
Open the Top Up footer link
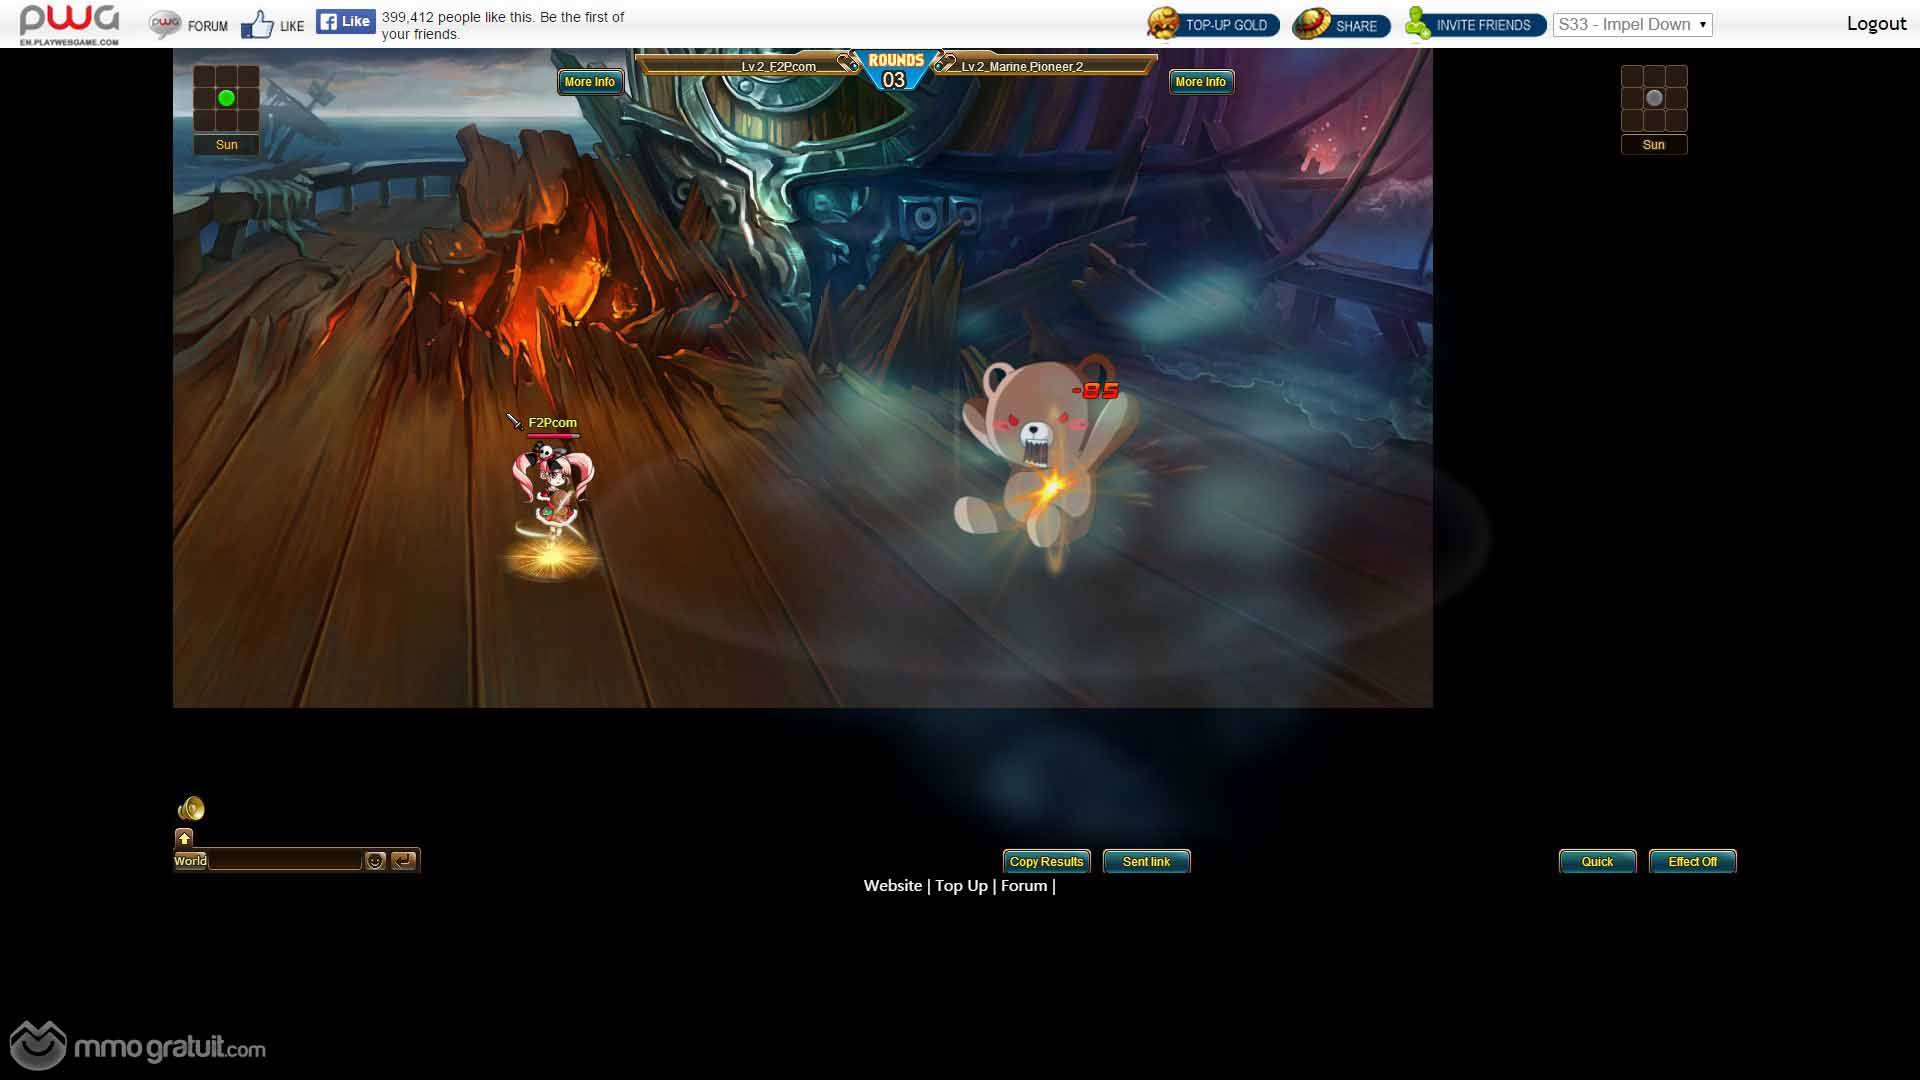(961, 886)
